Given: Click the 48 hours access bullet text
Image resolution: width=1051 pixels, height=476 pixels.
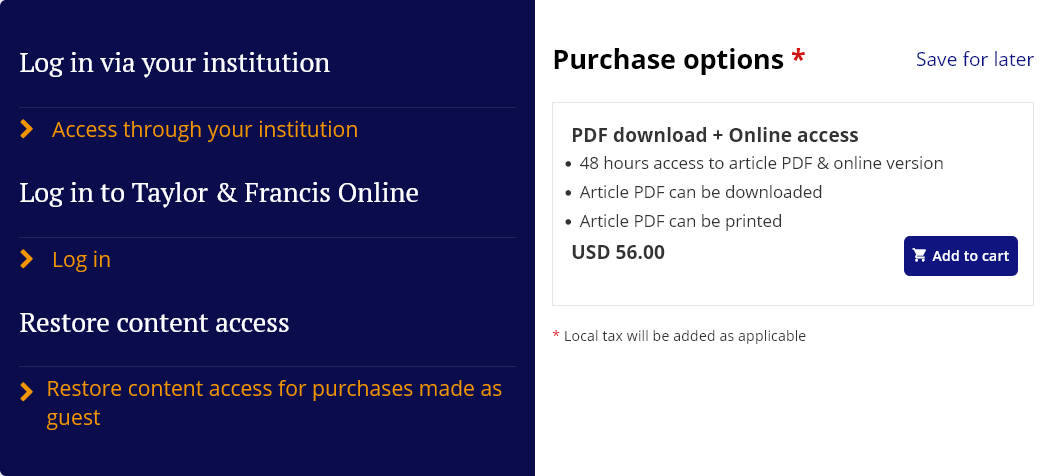Looking at the screenshot, I should point(761,163).
